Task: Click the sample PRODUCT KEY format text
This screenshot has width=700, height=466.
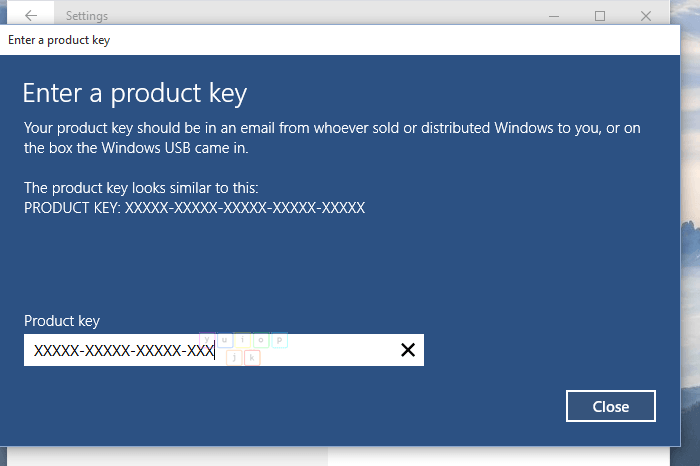Action: pos(195,208)
